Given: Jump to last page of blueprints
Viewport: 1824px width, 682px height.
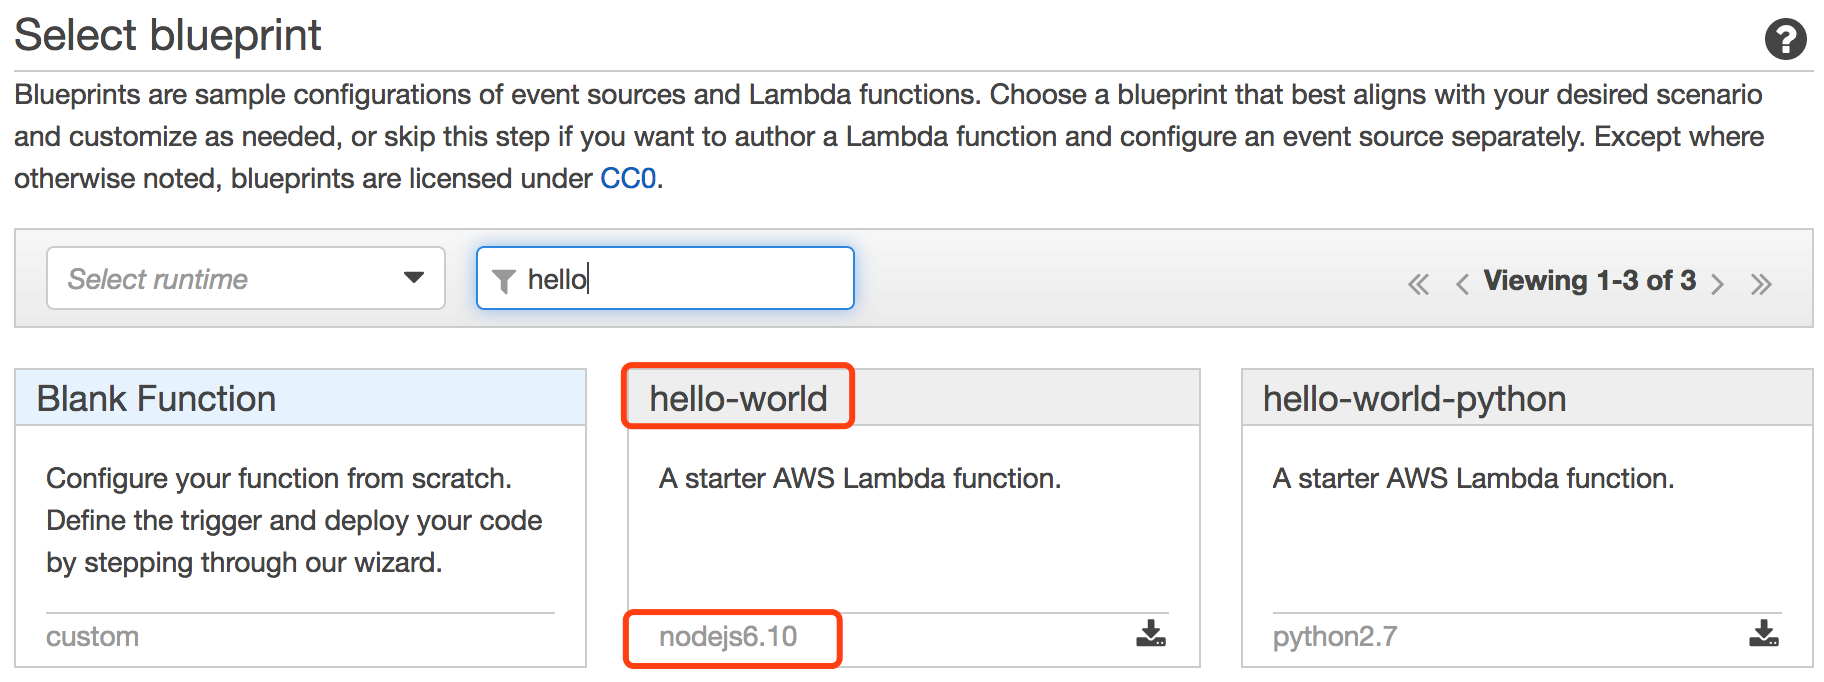Looking at the screenshot, I should pyautogui.click(x=1761, y=284).
